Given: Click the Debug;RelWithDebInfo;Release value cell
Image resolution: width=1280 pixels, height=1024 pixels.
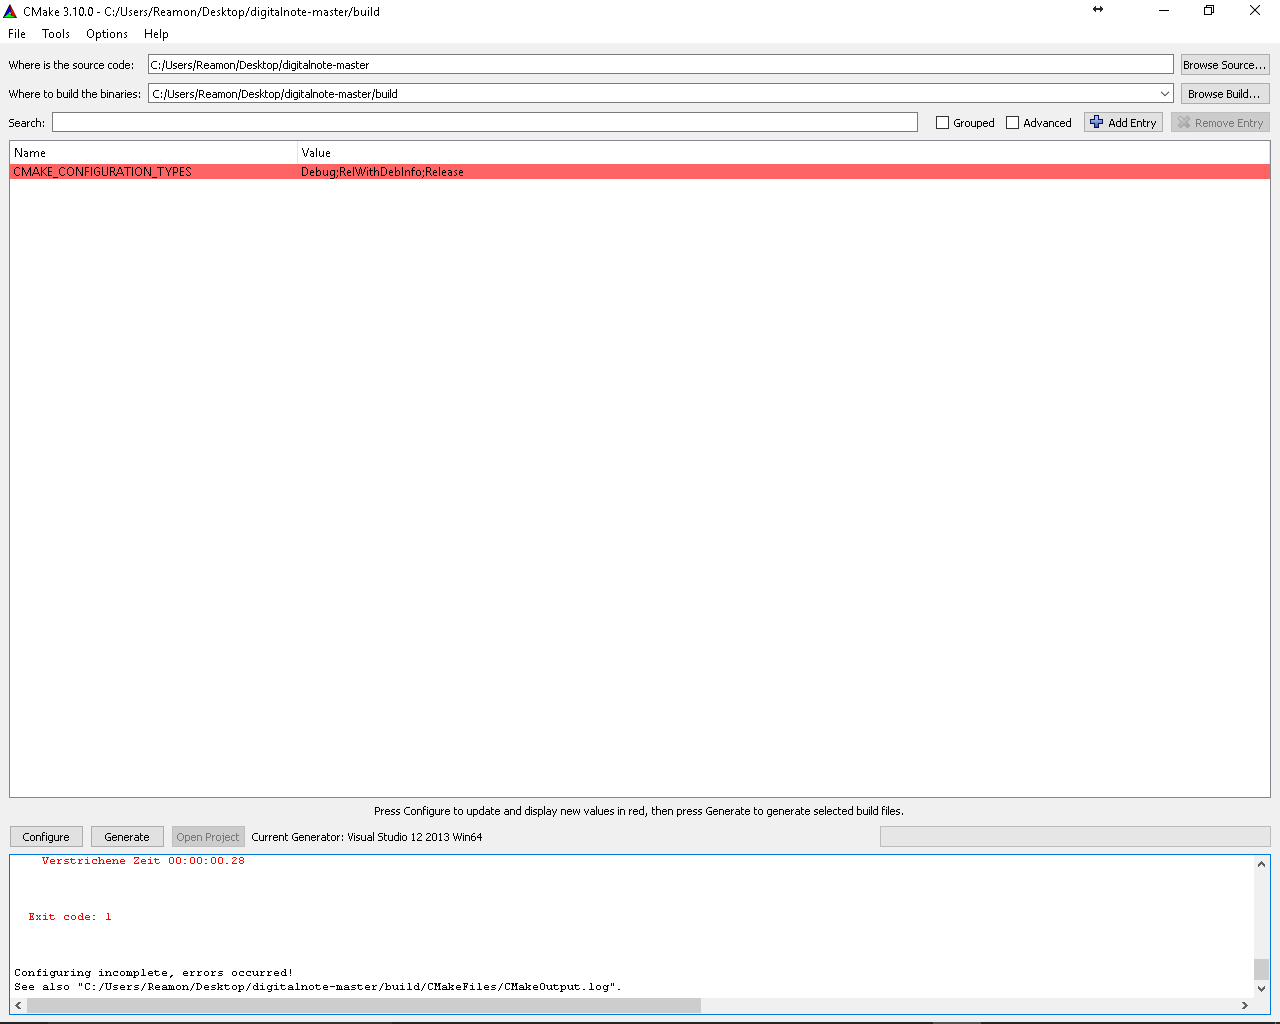Looking at the screenshot, I should click(382, 172).
